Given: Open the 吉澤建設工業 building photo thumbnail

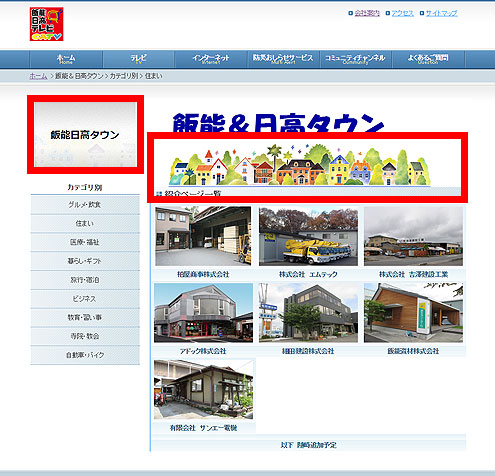Looking at the screenshot, I should [413, 236].
